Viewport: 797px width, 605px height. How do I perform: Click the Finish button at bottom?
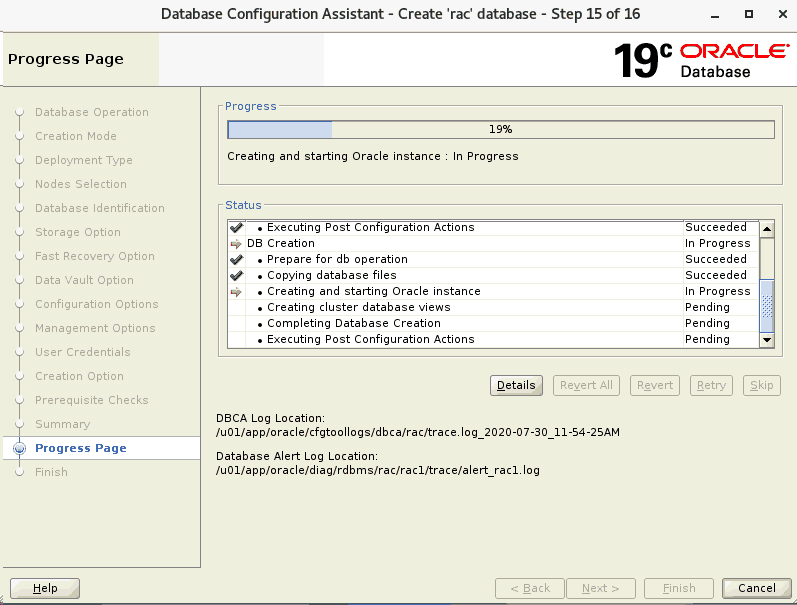pos(679,588)
